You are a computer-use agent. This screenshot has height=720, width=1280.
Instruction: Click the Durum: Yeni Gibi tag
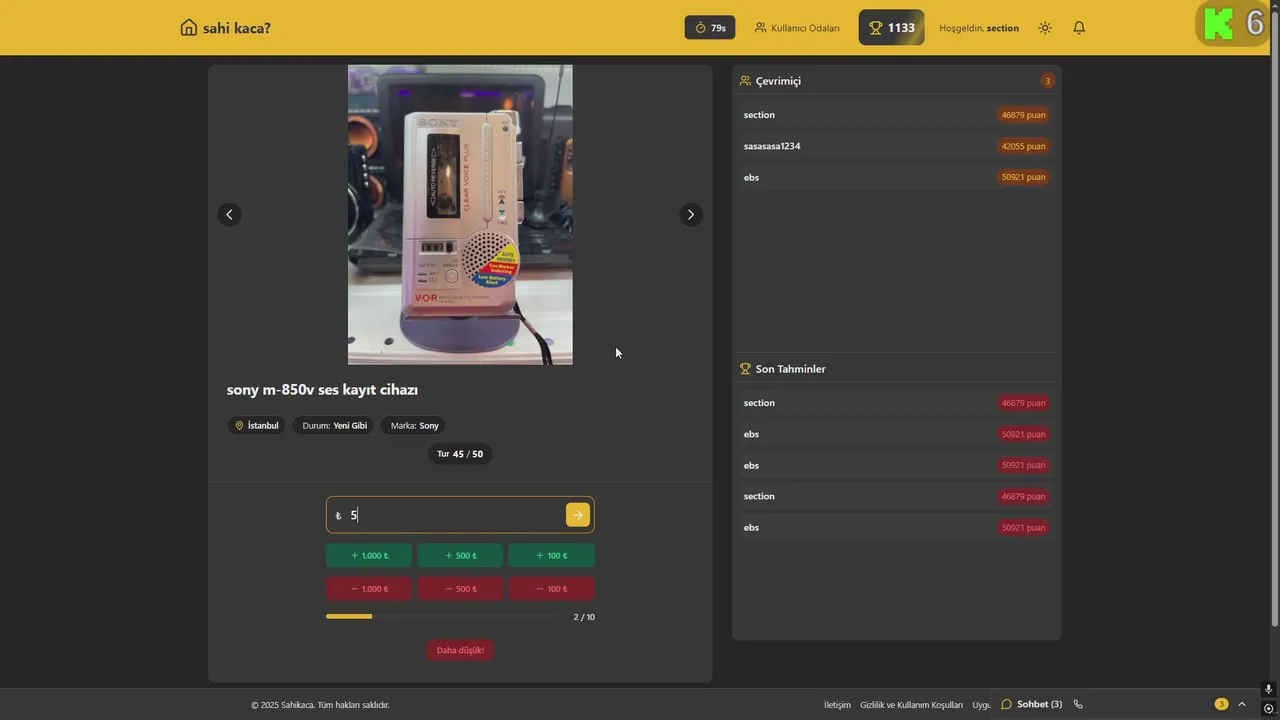[x=334, y=425]
